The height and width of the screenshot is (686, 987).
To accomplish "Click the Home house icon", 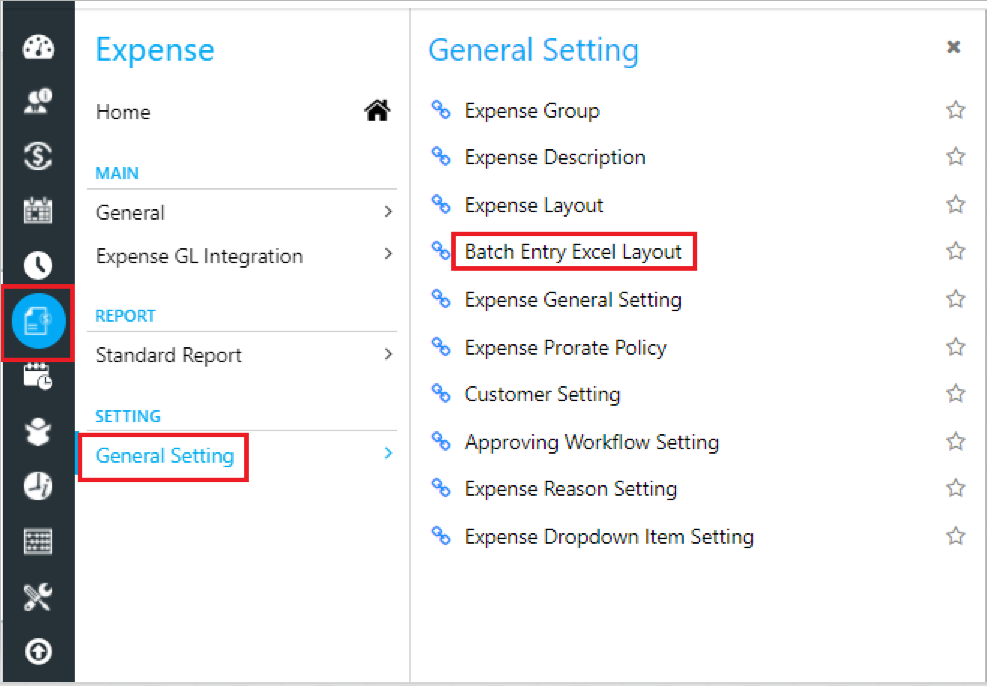I will [377, 112].
